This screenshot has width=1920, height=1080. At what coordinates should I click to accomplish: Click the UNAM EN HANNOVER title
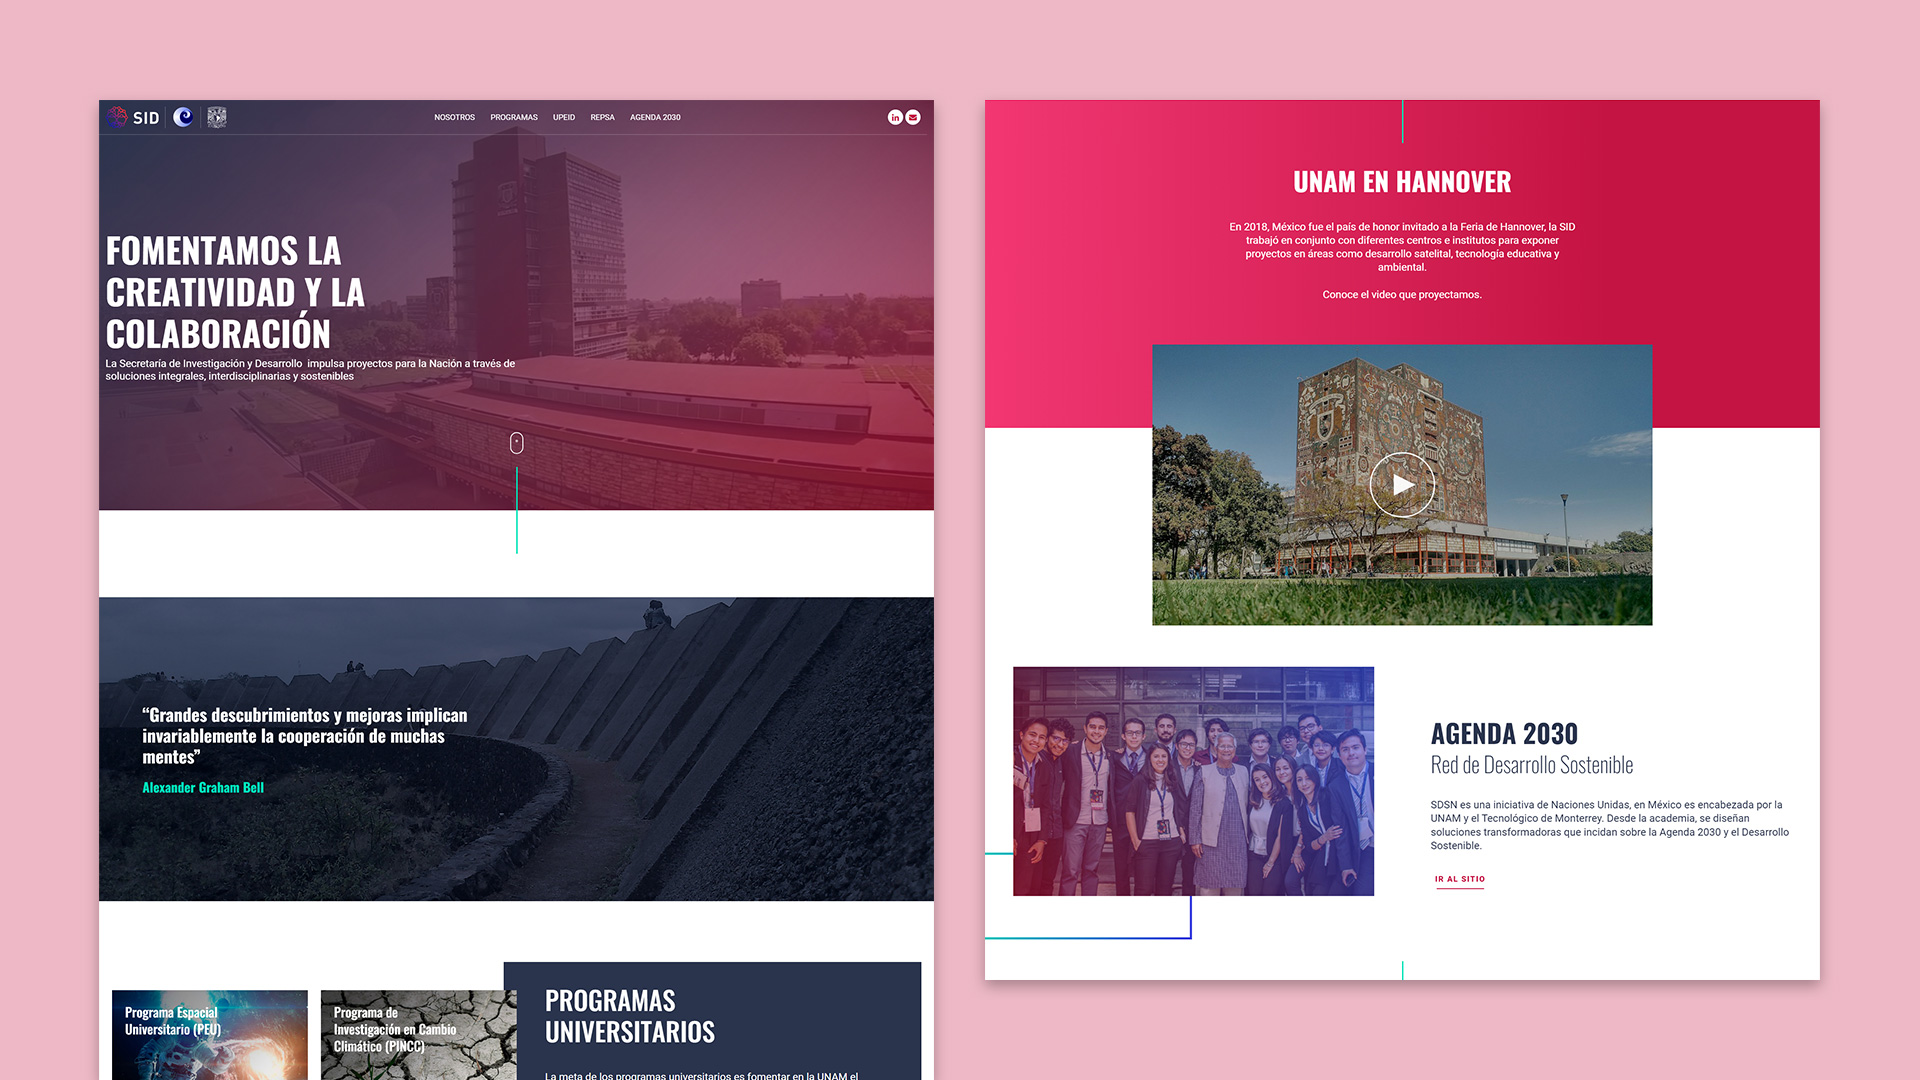click(1402, 182)
